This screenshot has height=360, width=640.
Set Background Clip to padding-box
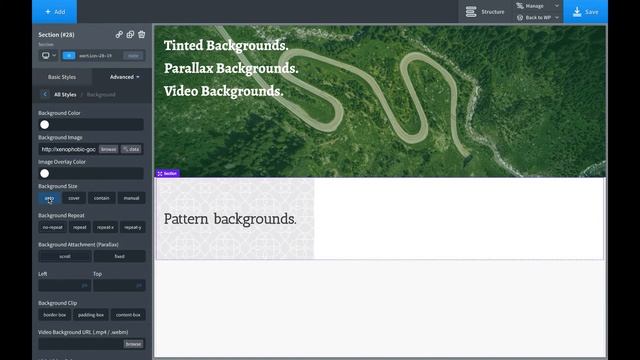(x=91, y=315)
